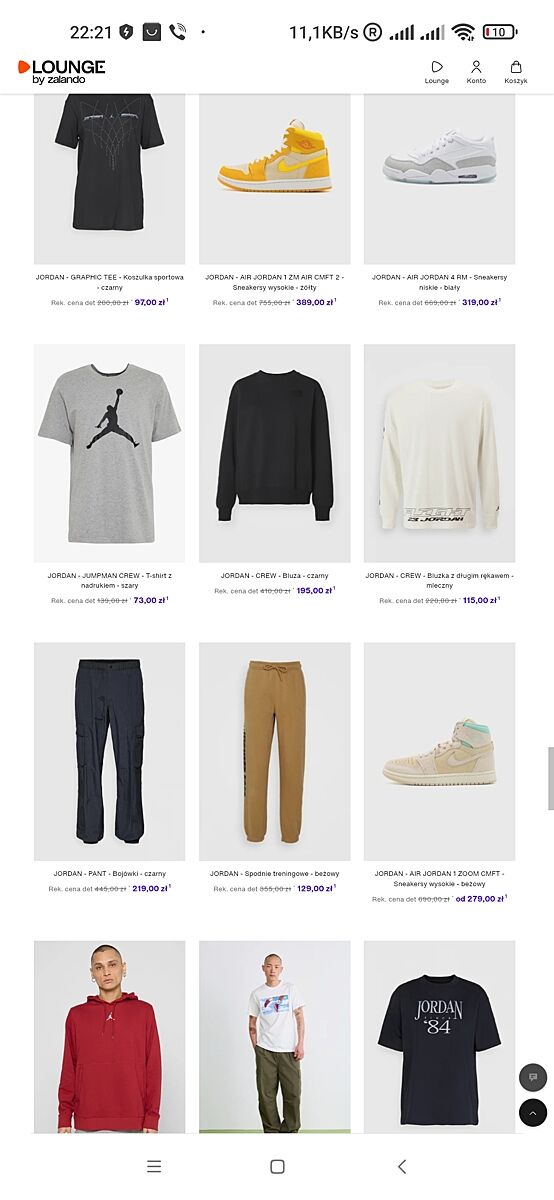Open the grey Jumpman T-shirt image
554x1200 pixels.
[109, 453]
